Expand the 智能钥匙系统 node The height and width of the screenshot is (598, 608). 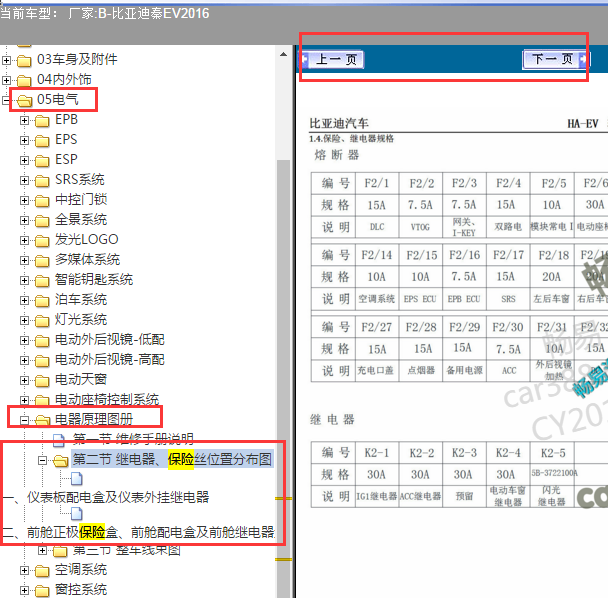(24, 280)
